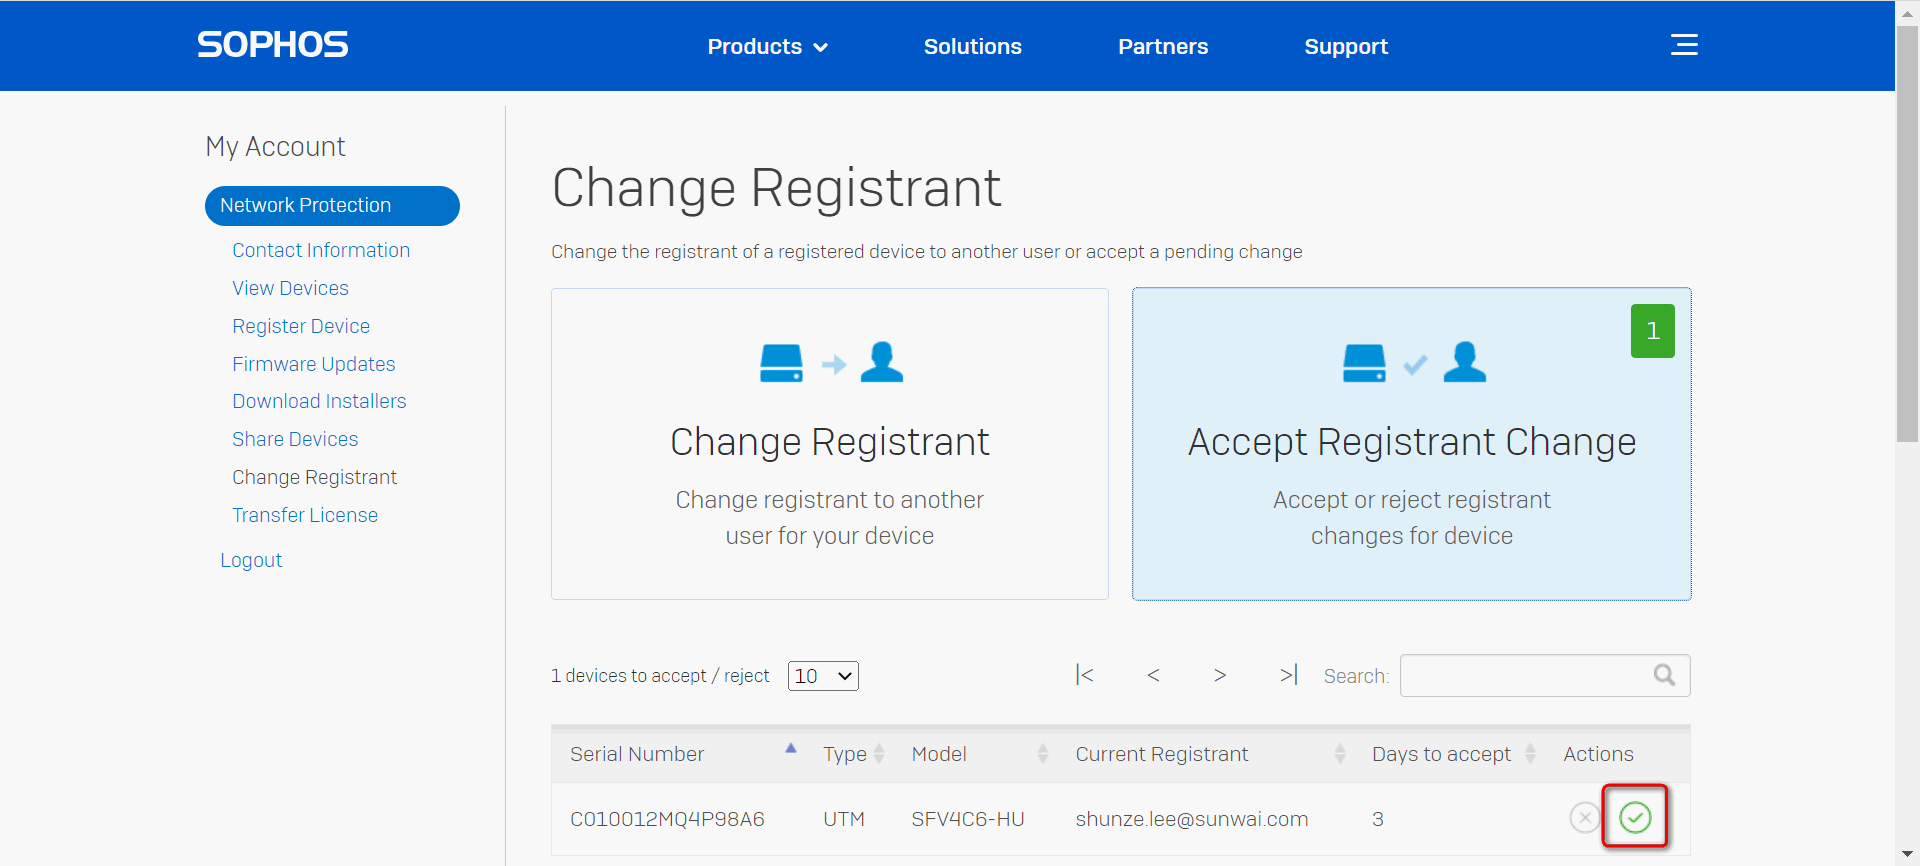This screenshot has width=1920, height=866.
Task: Open Solutions in the top navigation
Action: pyautogui.click(x=972, y=47)
